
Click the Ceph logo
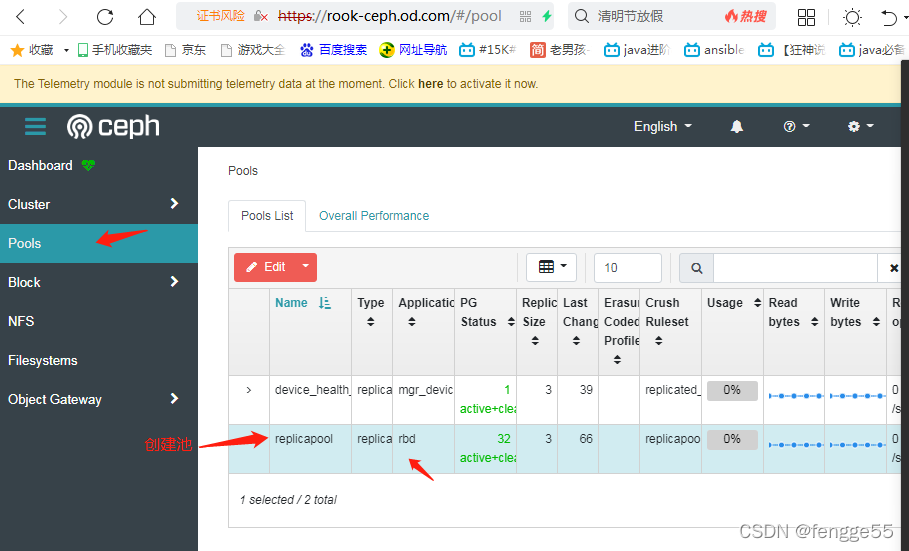[113, 126]
